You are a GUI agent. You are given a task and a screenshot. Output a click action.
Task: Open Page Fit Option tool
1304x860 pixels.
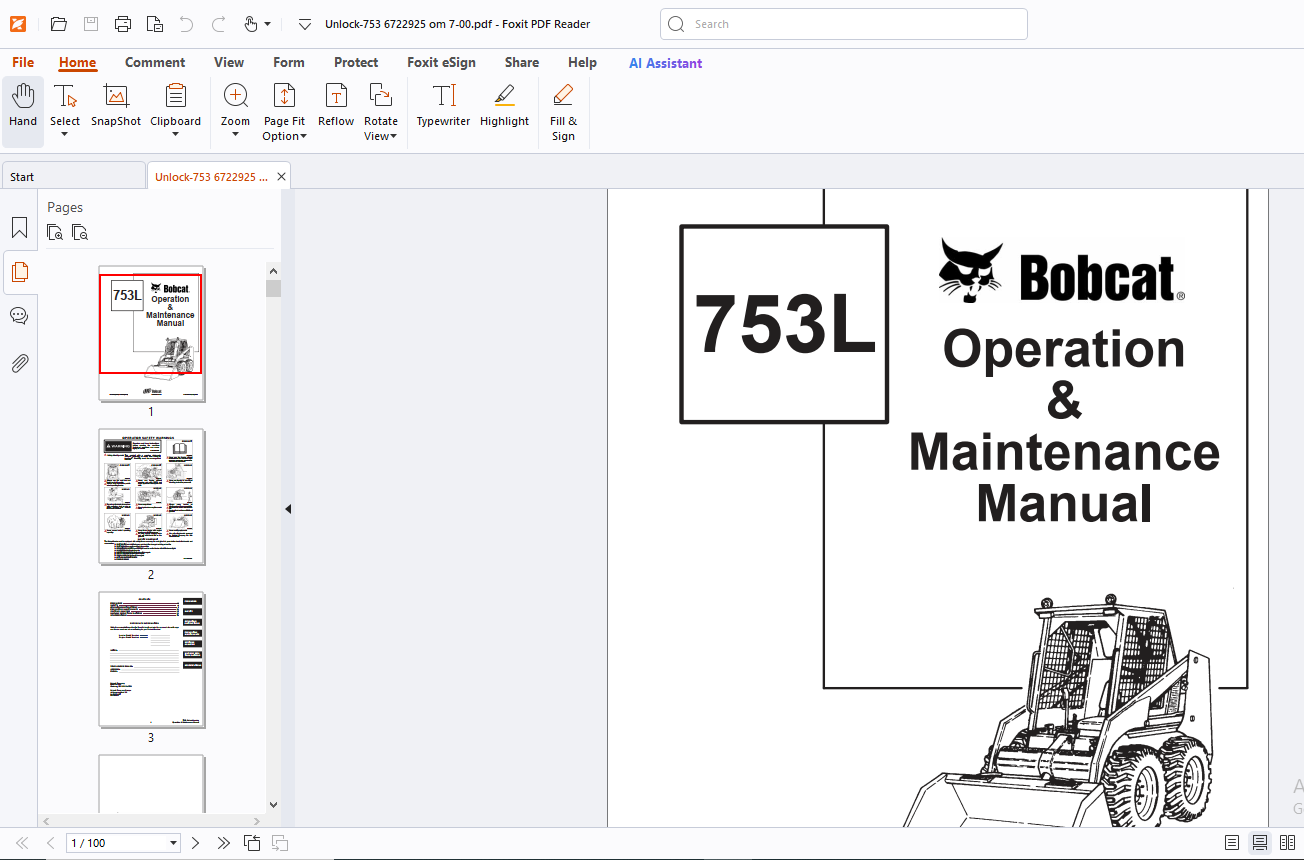pyautogui.click(x=284, y=111)
